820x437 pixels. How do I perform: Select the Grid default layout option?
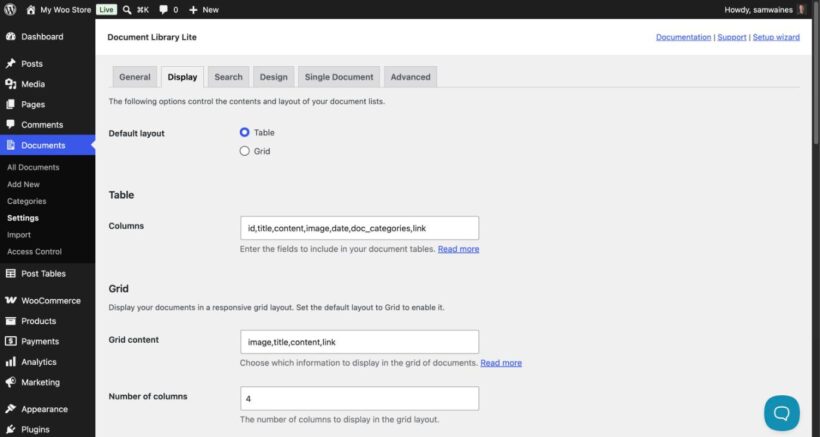(x=244, y=151)
